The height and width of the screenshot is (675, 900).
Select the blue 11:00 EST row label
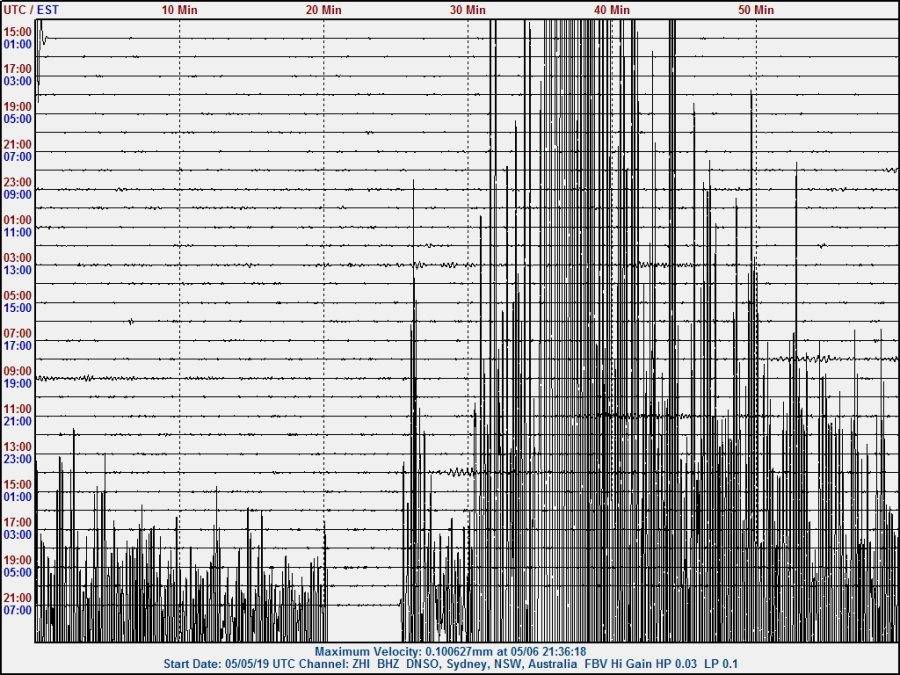(17, 232)
